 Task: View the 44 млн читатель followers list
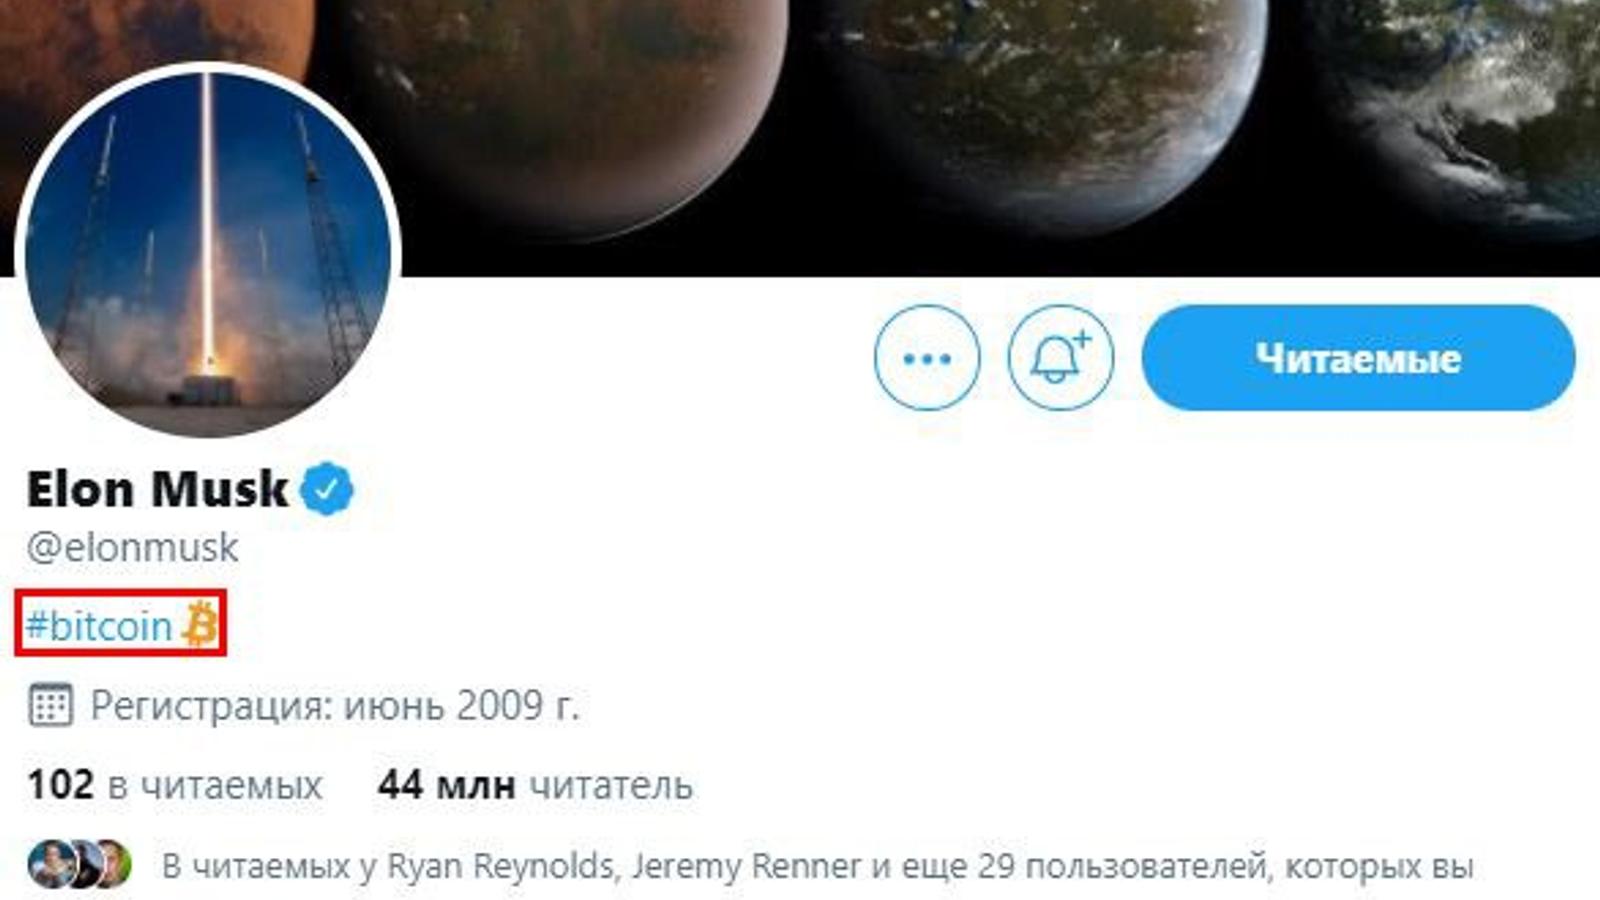[535, 785]
